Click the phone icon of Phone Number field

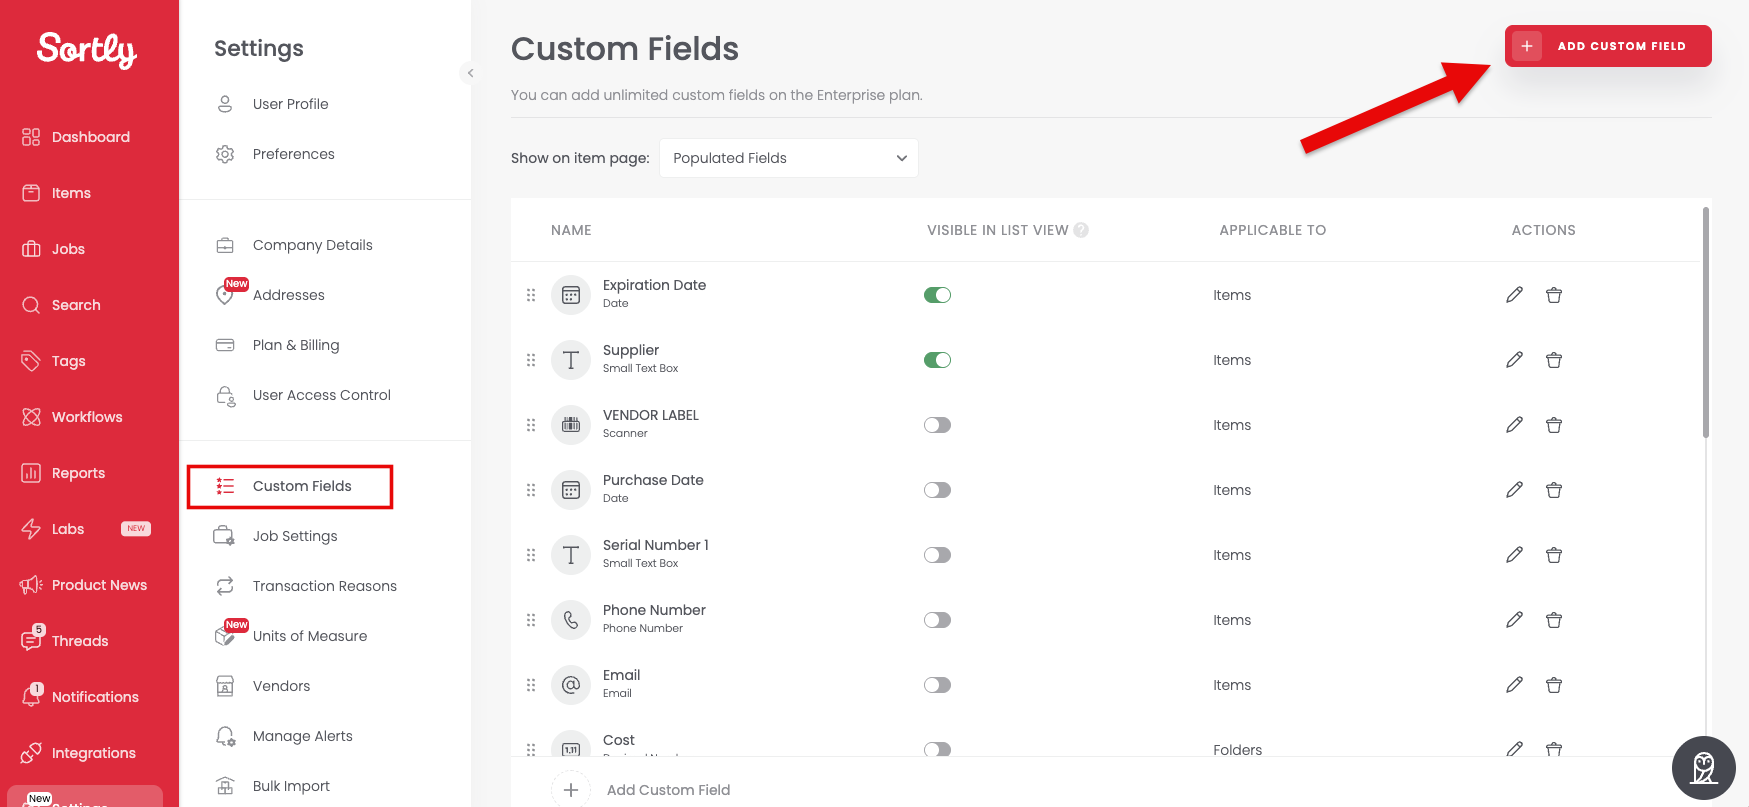tap(571, 620)
